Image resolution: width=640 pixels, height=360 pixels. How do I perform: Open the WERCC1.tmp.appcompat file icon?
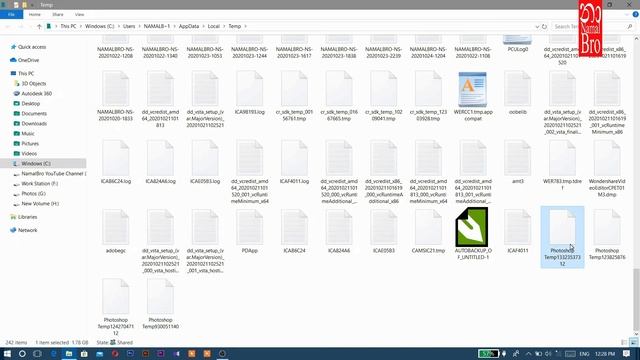pos(473,89)
